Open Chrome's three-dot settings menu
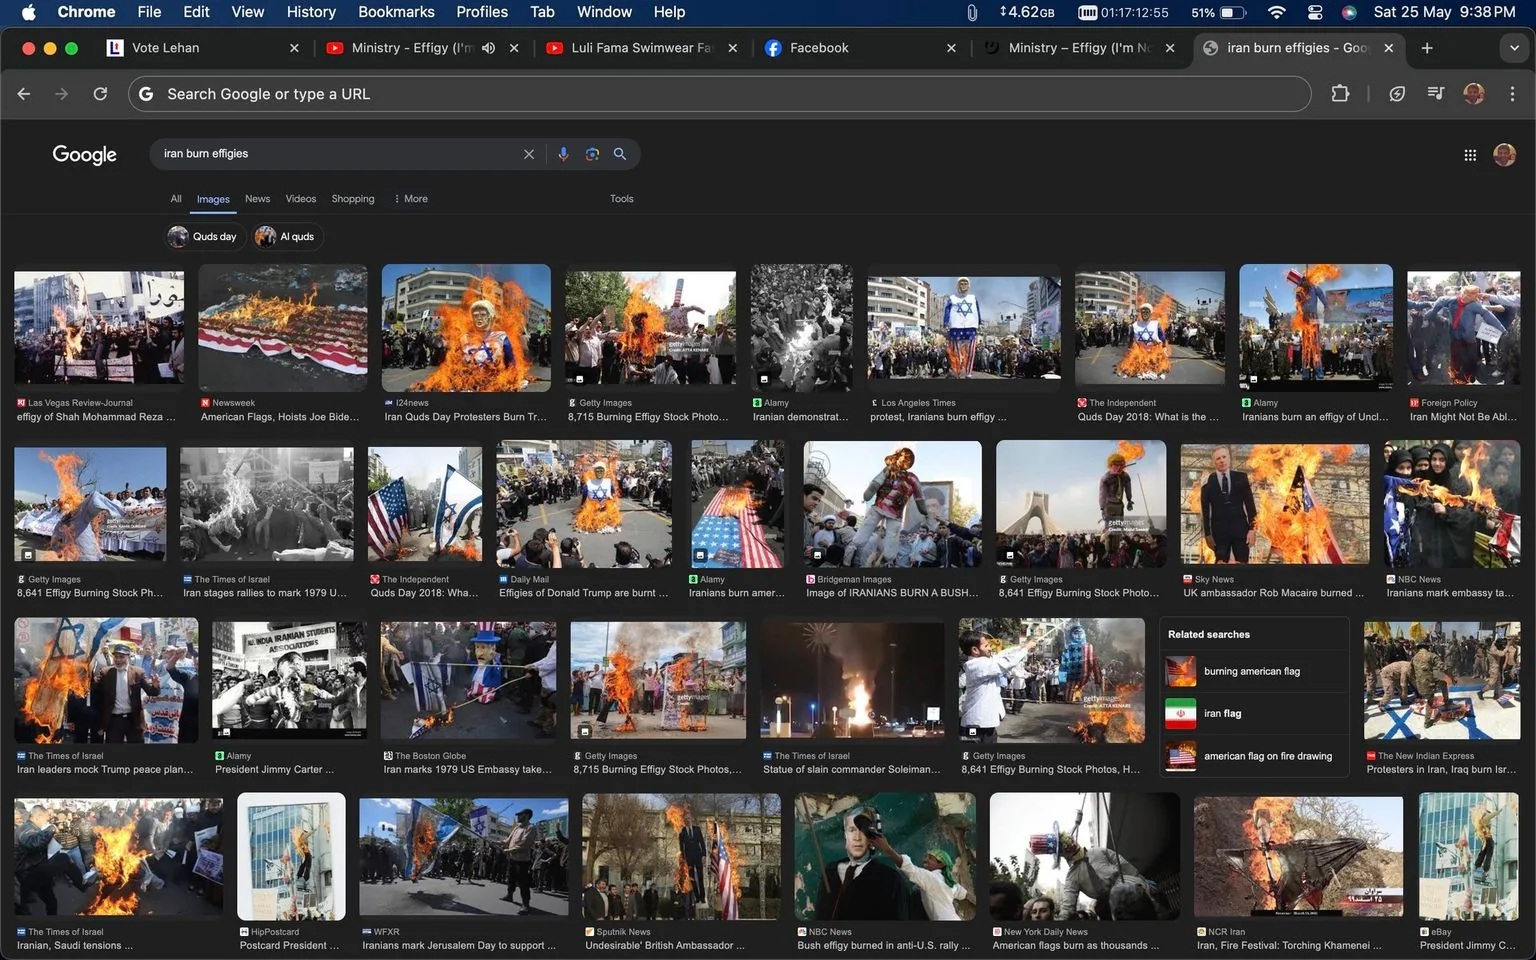The width and height of the screenshot is (1536, 960). tap(1513, 93)
